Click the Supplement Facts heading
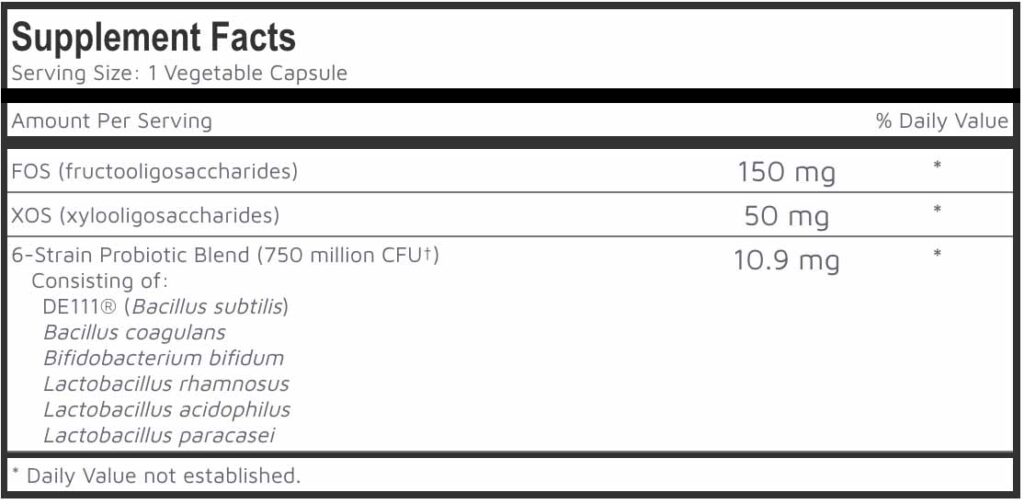Viewport: 1024px width, 504px height. [x=153, y=38]
